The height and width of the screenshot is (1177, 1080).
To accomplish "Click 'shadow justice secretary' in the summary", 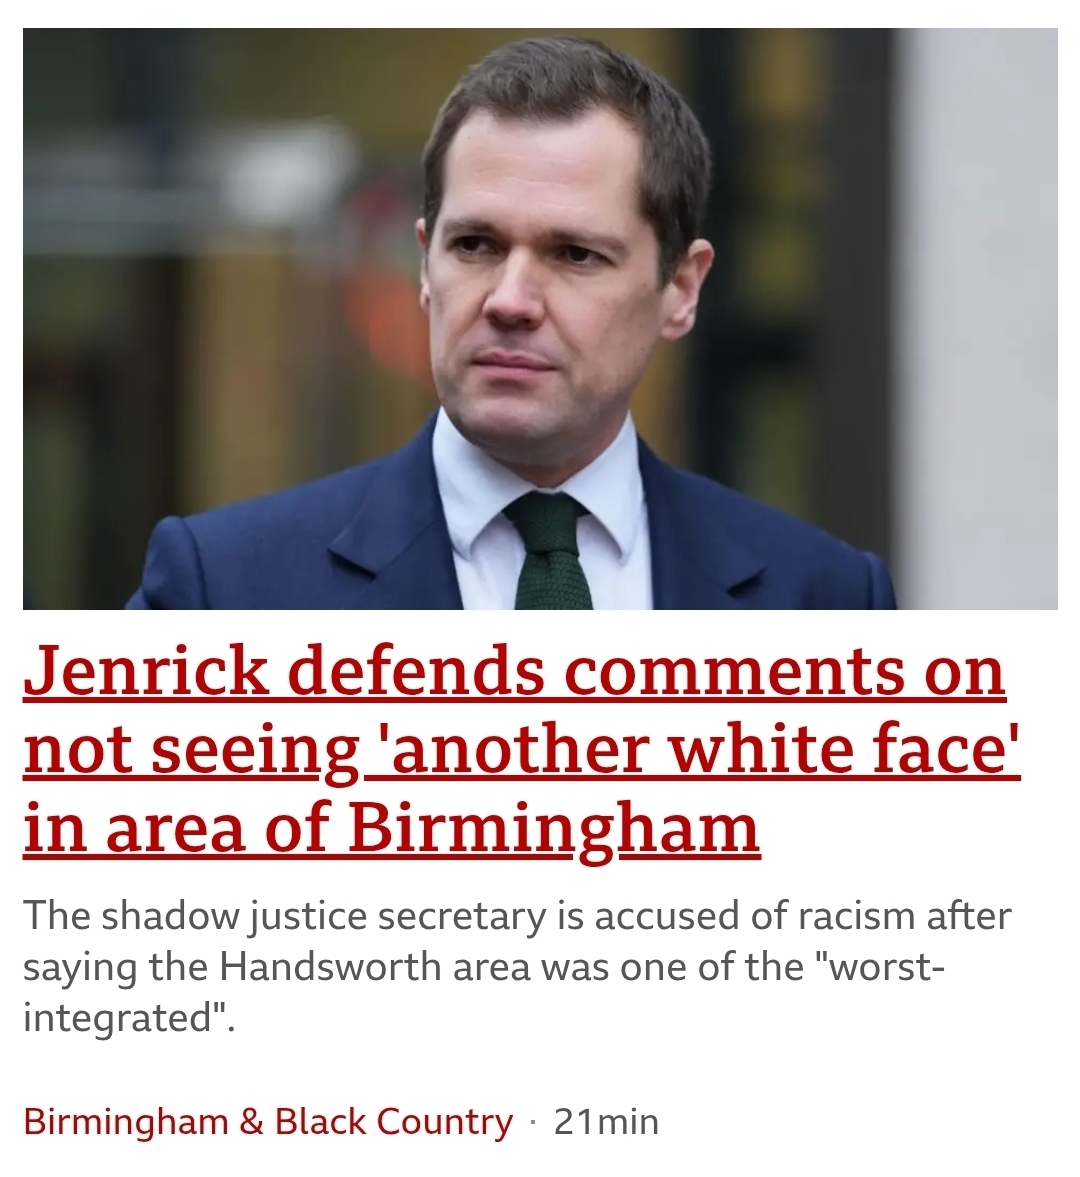I will click(323, 917).
